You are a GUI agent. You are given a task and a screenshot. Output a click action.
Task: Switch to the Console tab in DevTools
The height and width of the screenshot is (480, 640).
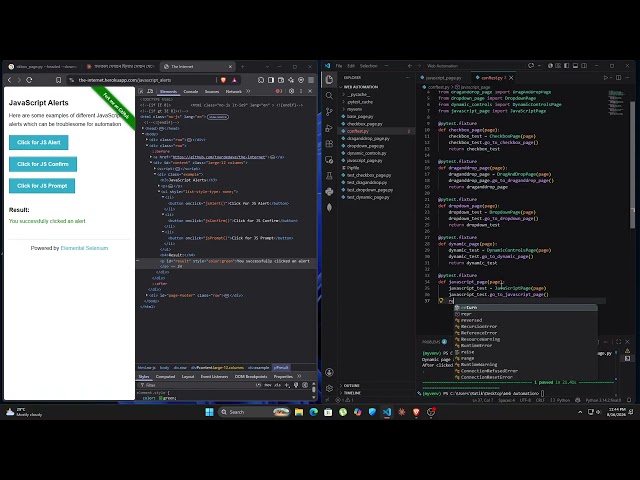coord(191,91)
